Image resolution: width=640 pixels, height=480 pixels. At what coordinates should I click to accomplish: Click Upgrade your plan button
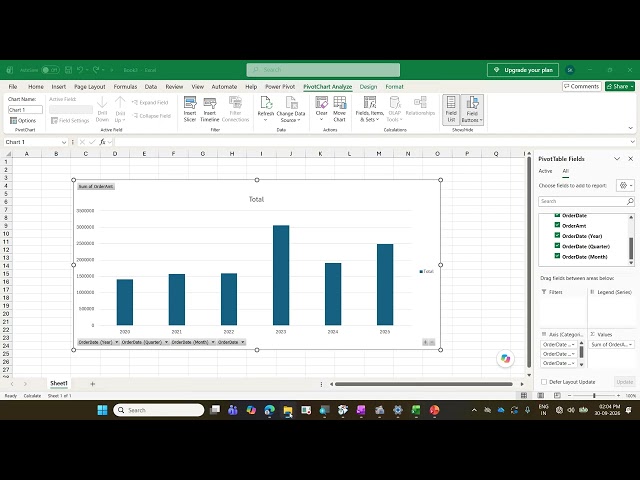coord(523,70)
